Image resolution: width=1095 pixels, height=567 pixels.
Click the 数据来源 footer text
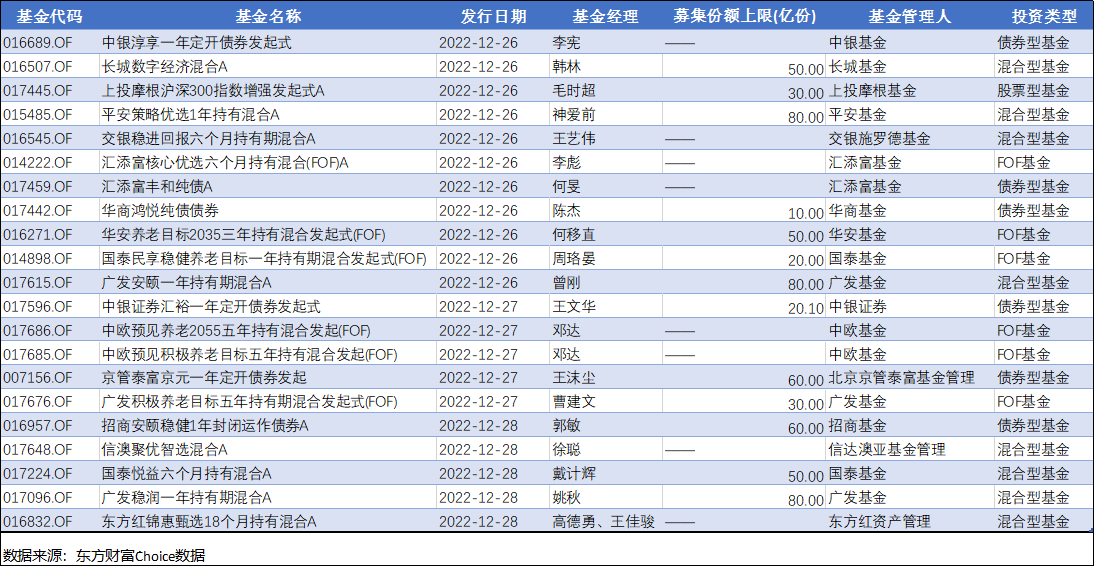click(x=103, y=554)
